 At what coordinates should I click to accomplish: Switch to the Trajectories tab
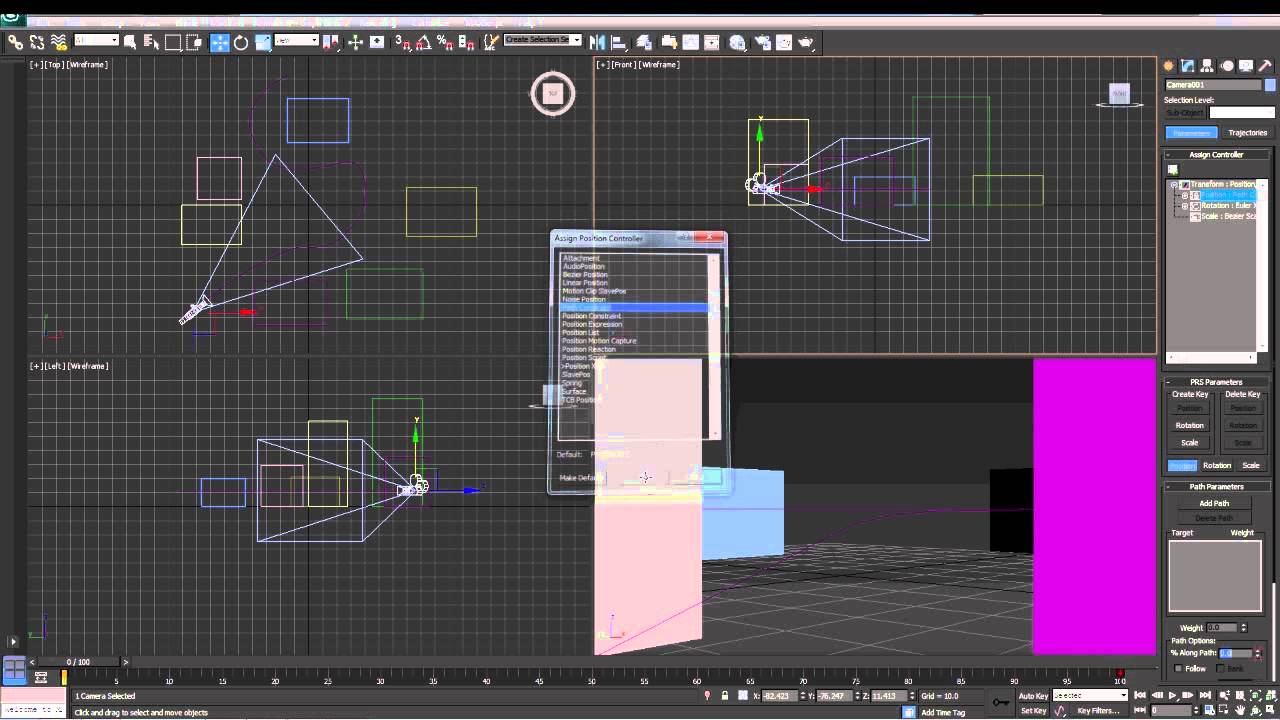pos(1247,133)
